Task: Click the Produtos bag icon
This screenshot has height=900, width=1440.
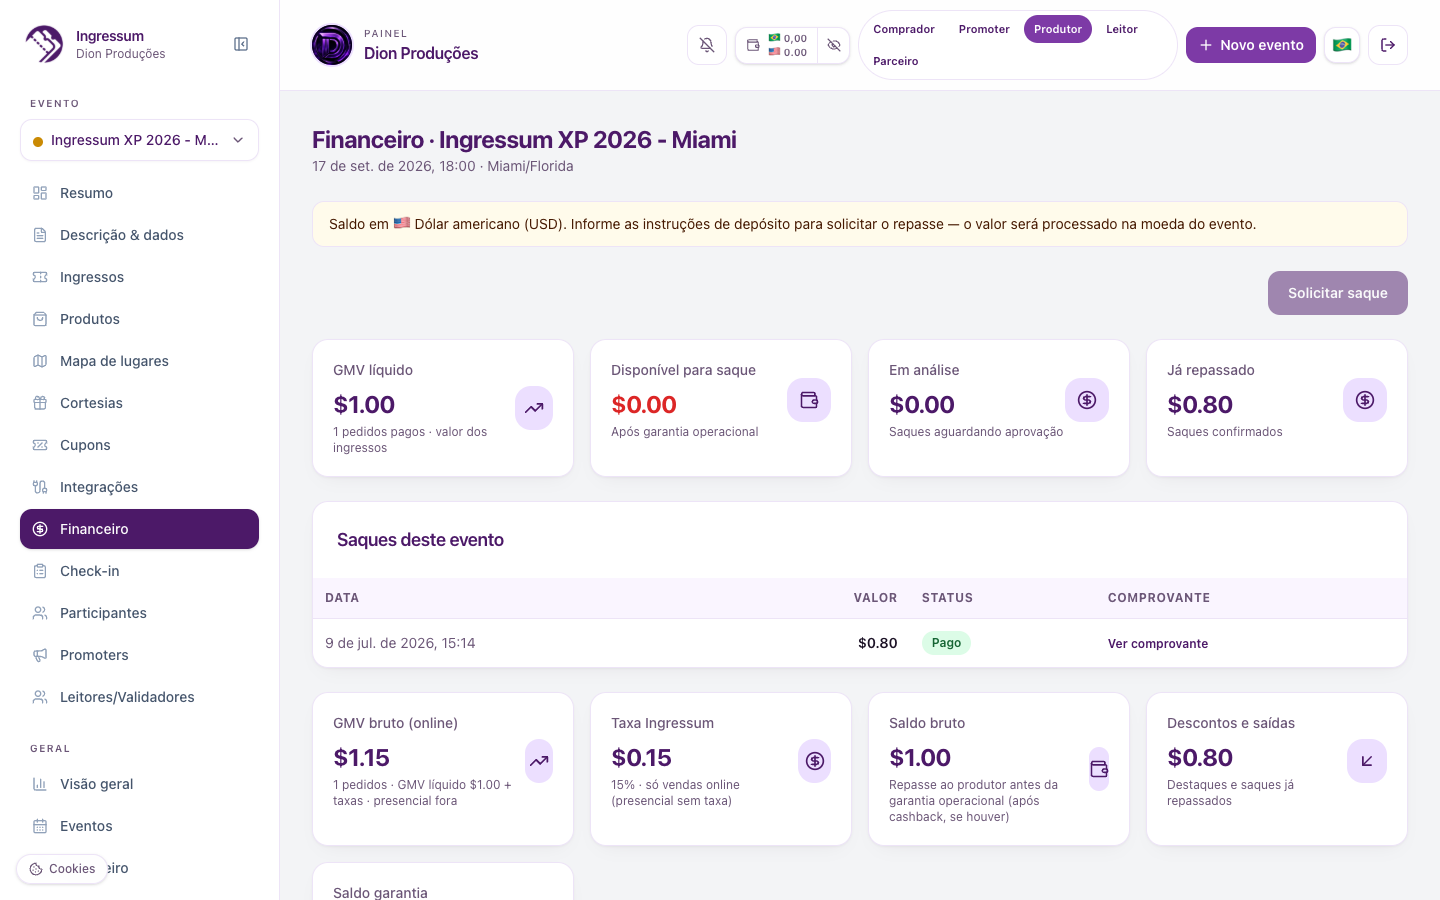Action: tap(40, 319)
